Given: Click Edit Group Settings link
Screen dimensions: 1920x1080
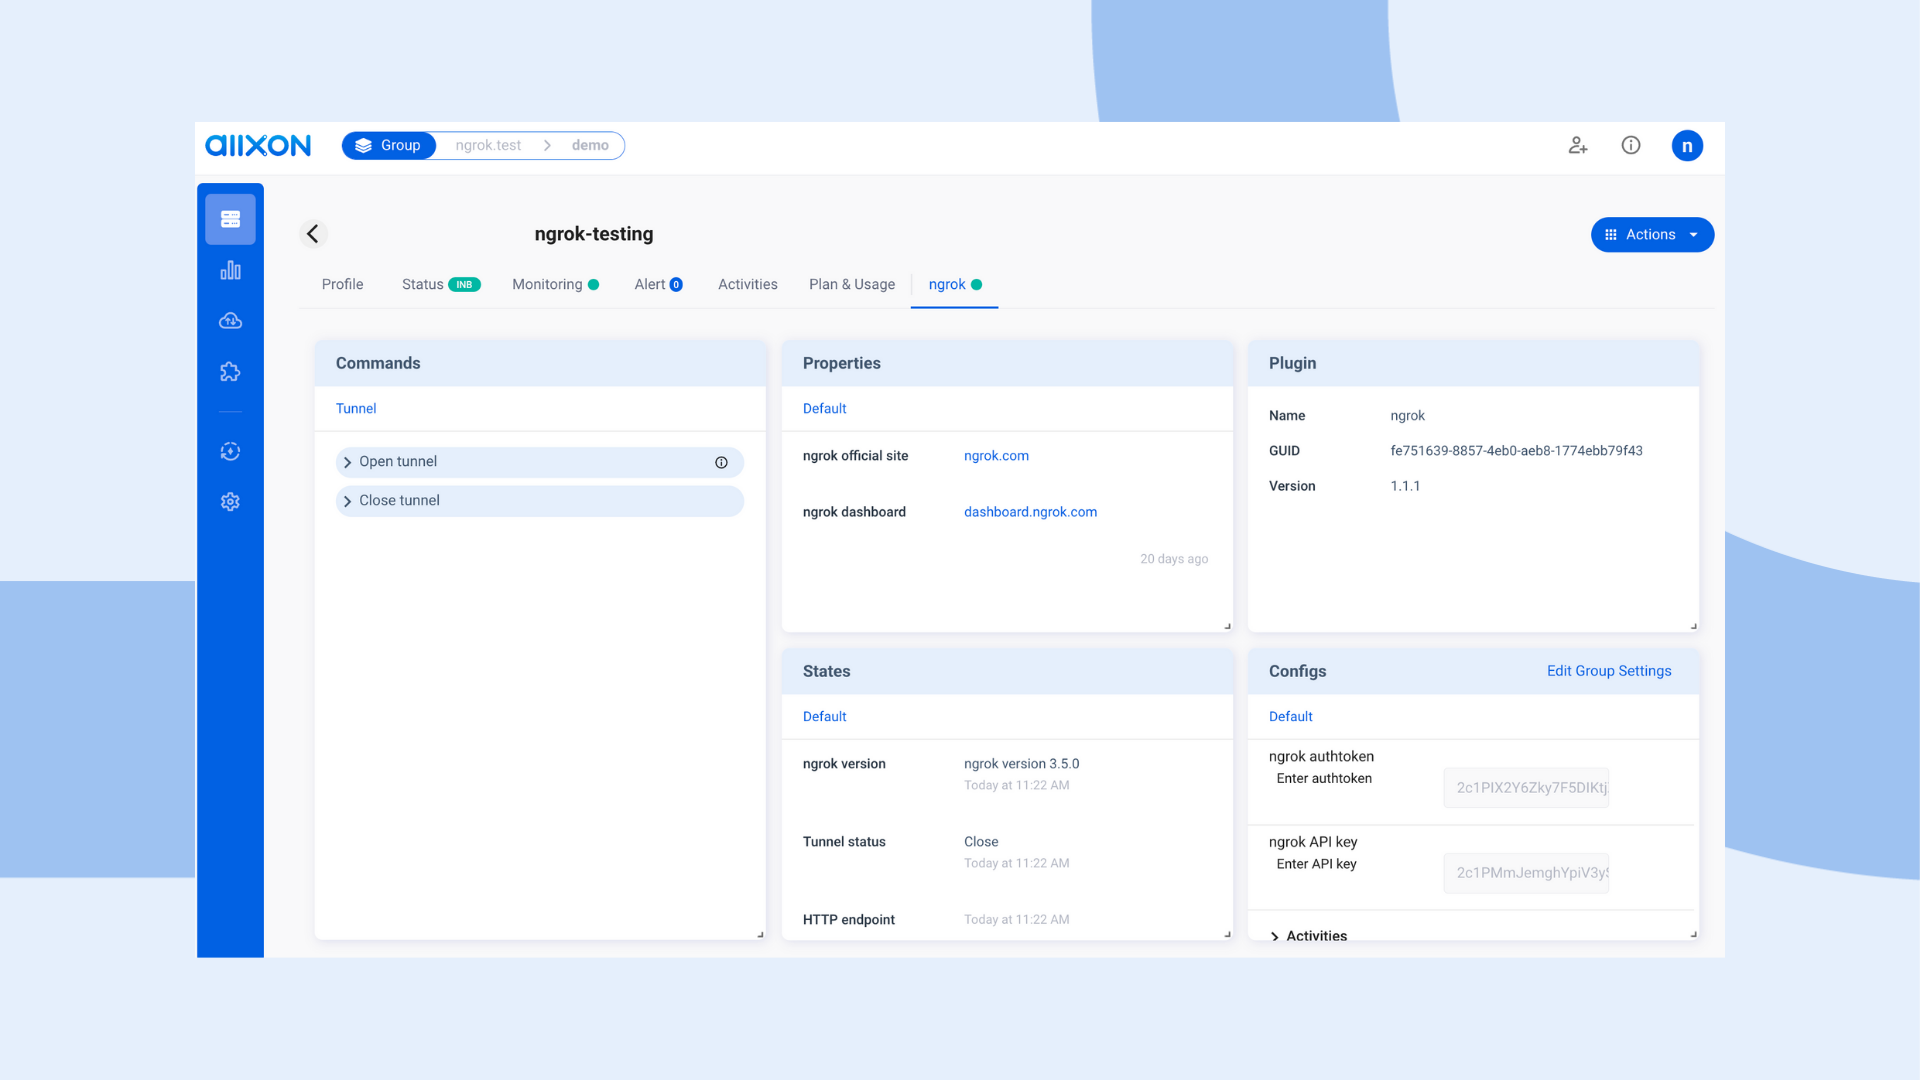Looking at the screenshot, I should pos(1609,671).
